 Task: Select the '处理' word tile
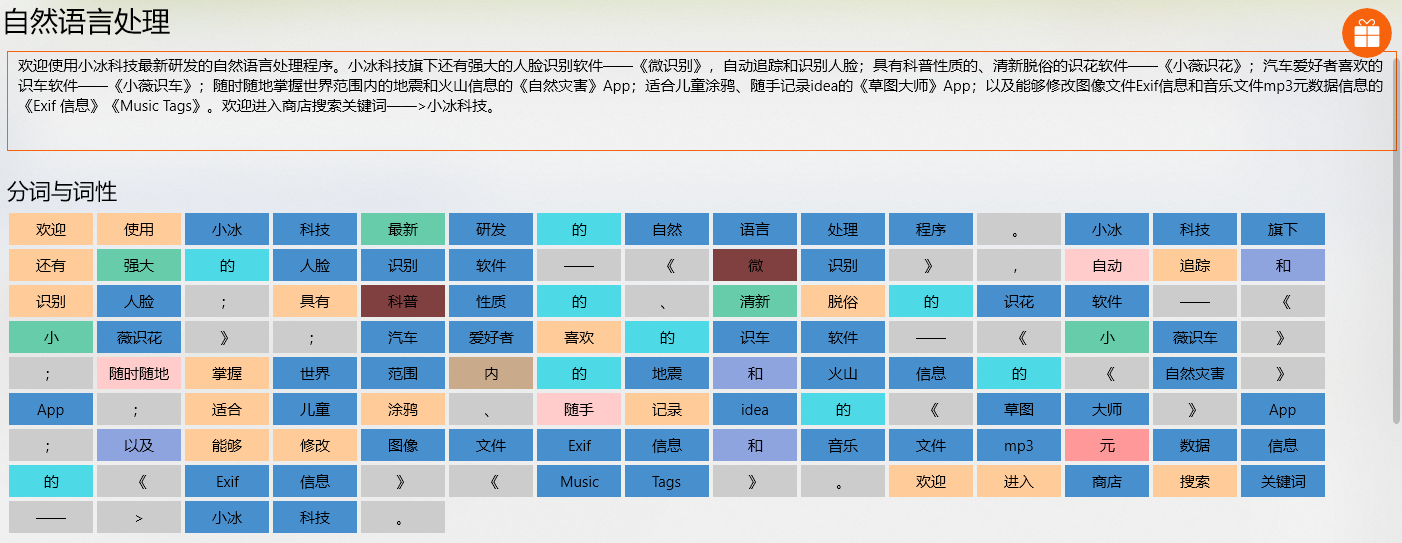[x=843, y=229]
